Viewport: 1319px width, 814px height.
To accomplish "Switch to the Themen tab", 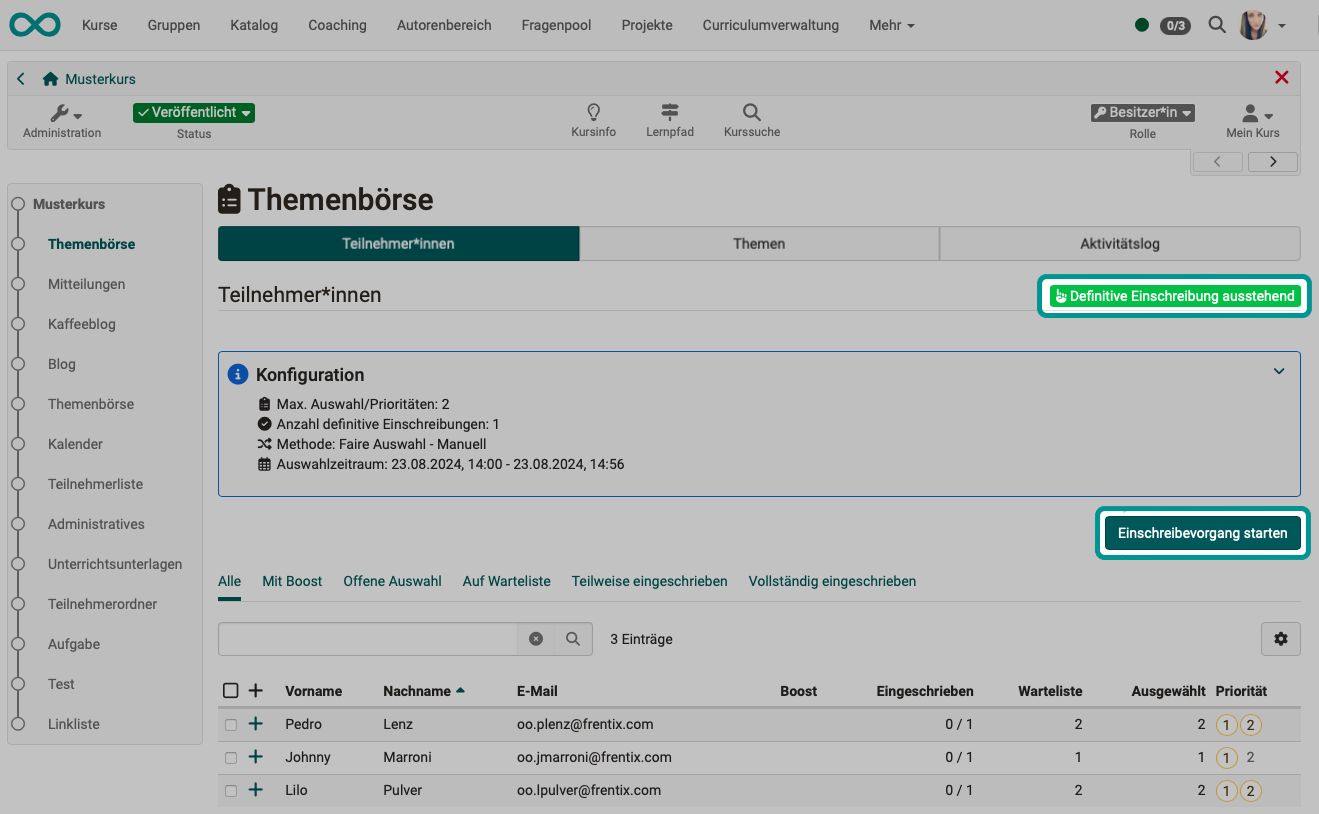I will (x=759, y=243).
